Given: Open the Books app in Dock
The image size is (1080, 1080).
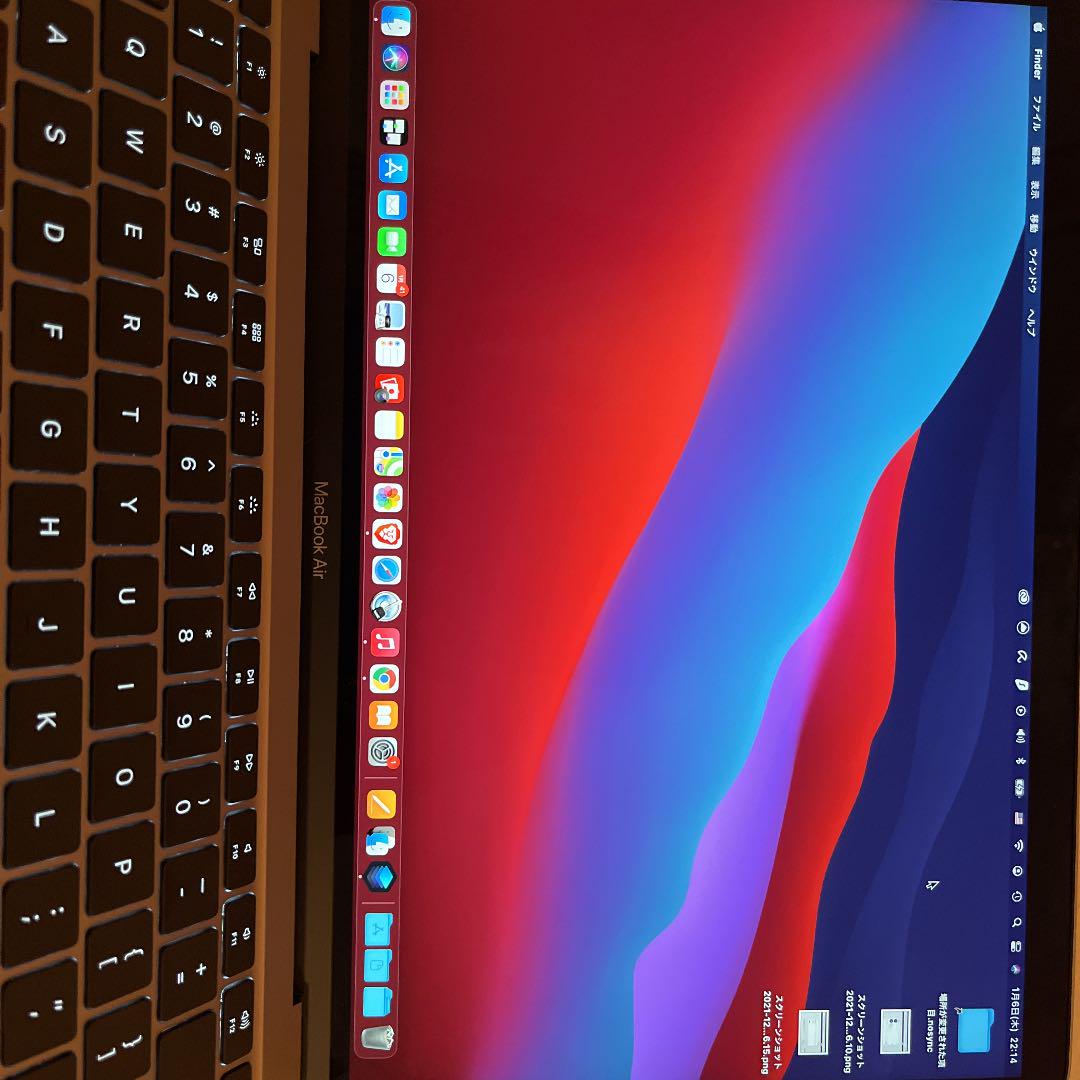Looking at the screenshot, I should (x=384, y=716).
